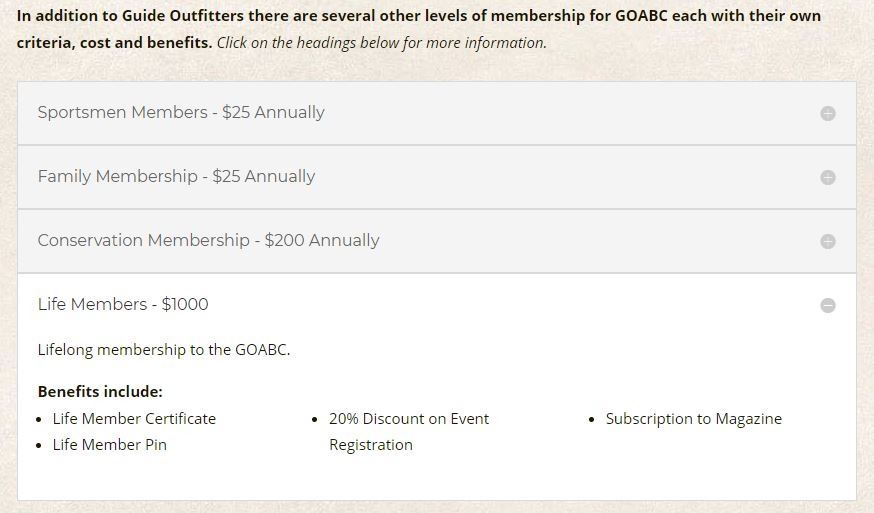The width and height of the screenshot is (874, 513).
Task: Click the plus icon beside Family Membership
Action: pos(828,177)
